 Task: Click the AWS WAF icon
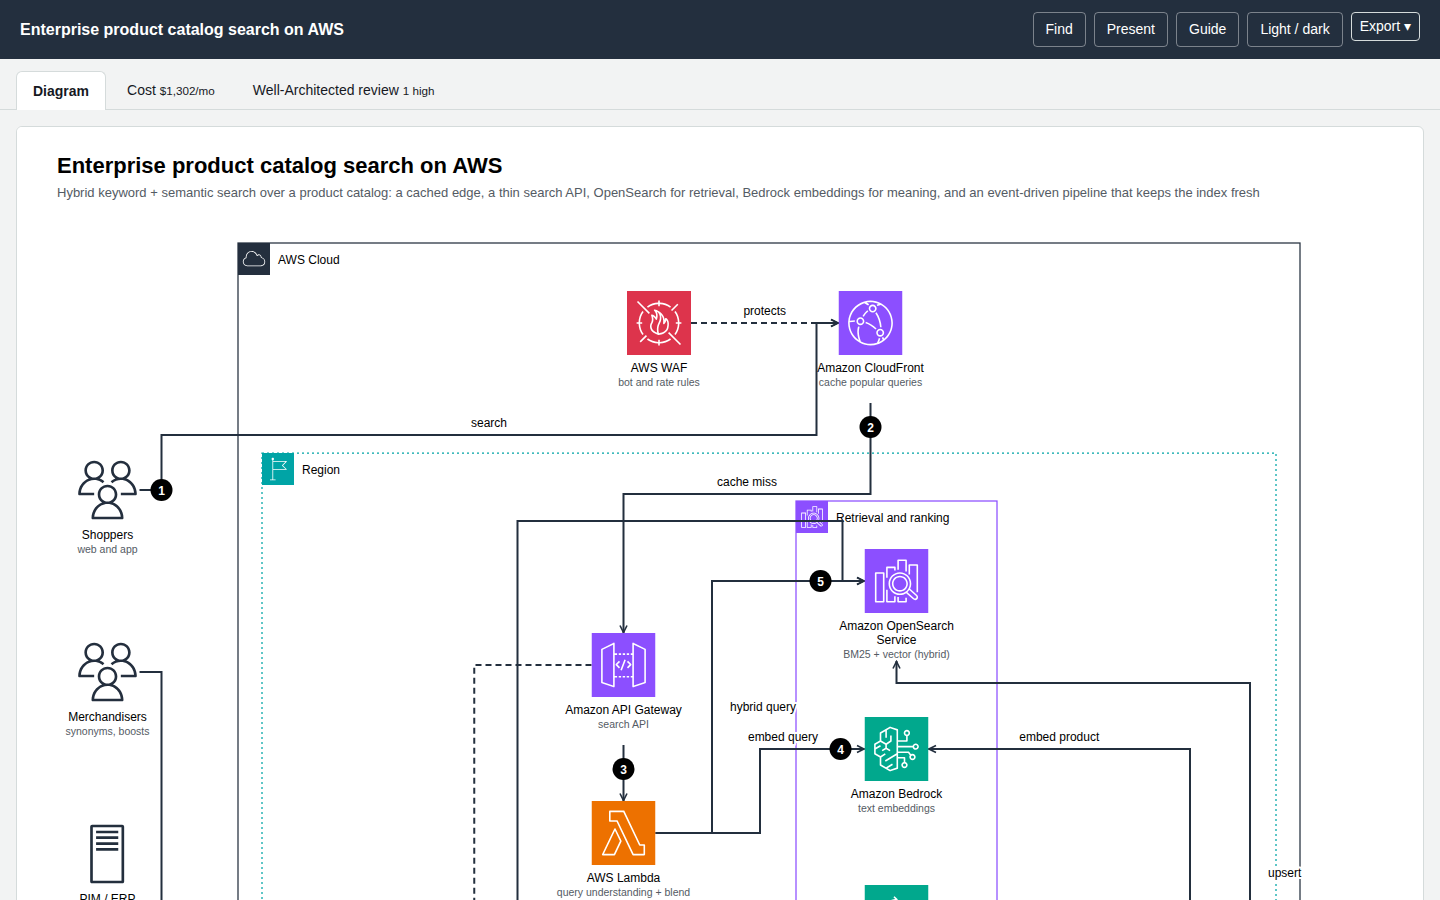(659, 323)
